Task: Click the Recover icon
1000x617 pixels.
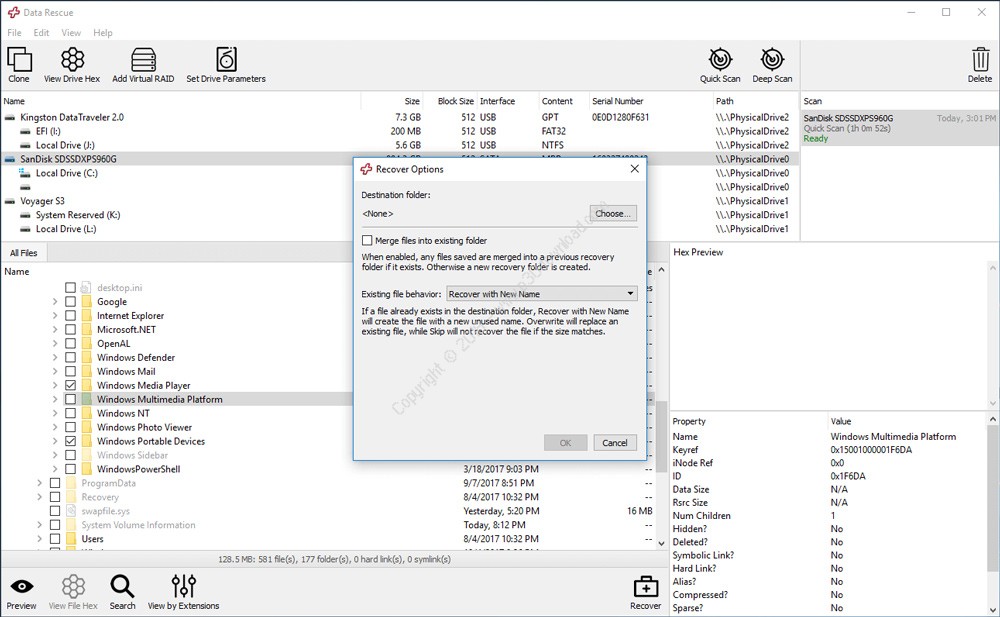Action: [x=645, y=586]
